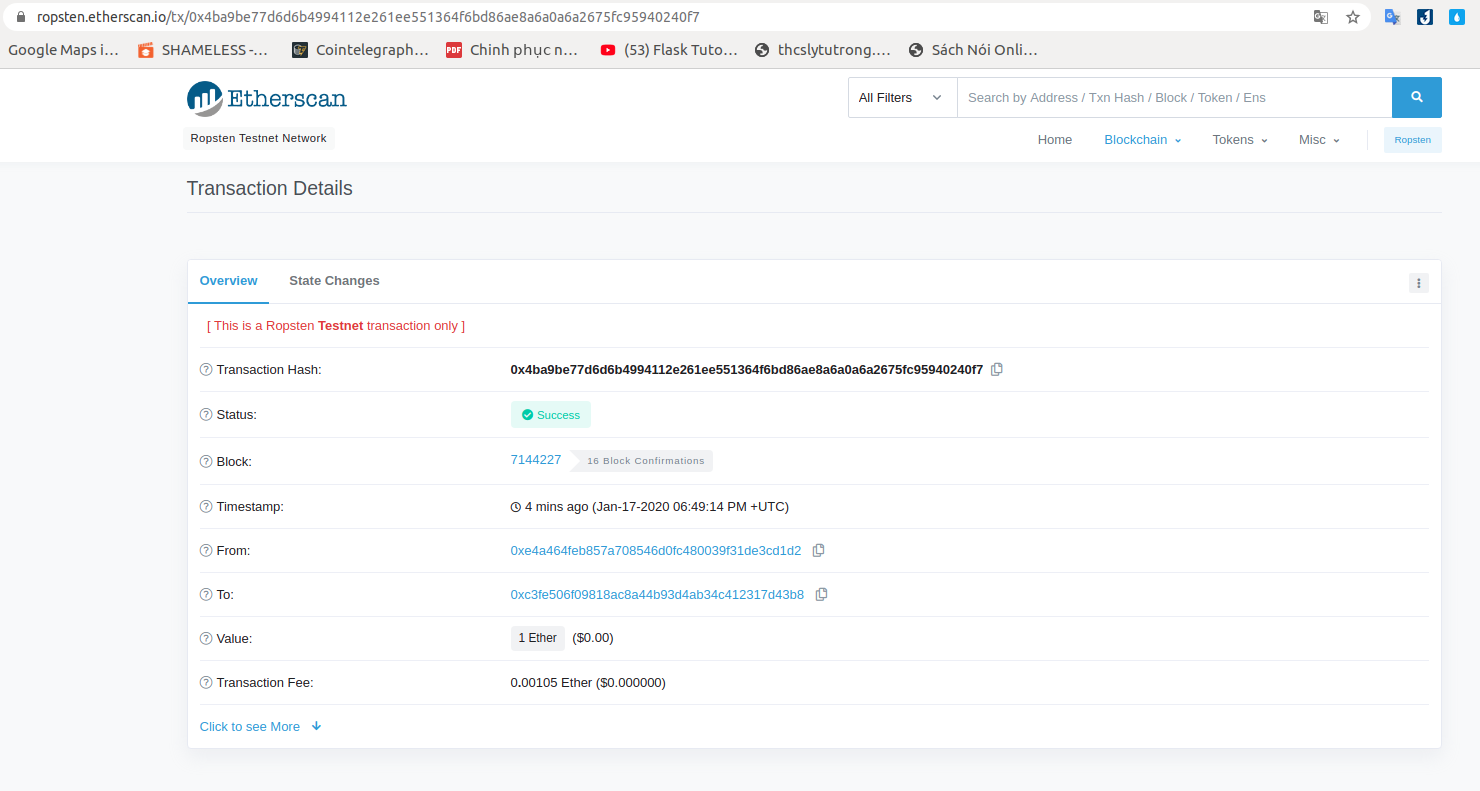View site security lock information
This screenshot has height=791, width=1480.
(19, 17)
